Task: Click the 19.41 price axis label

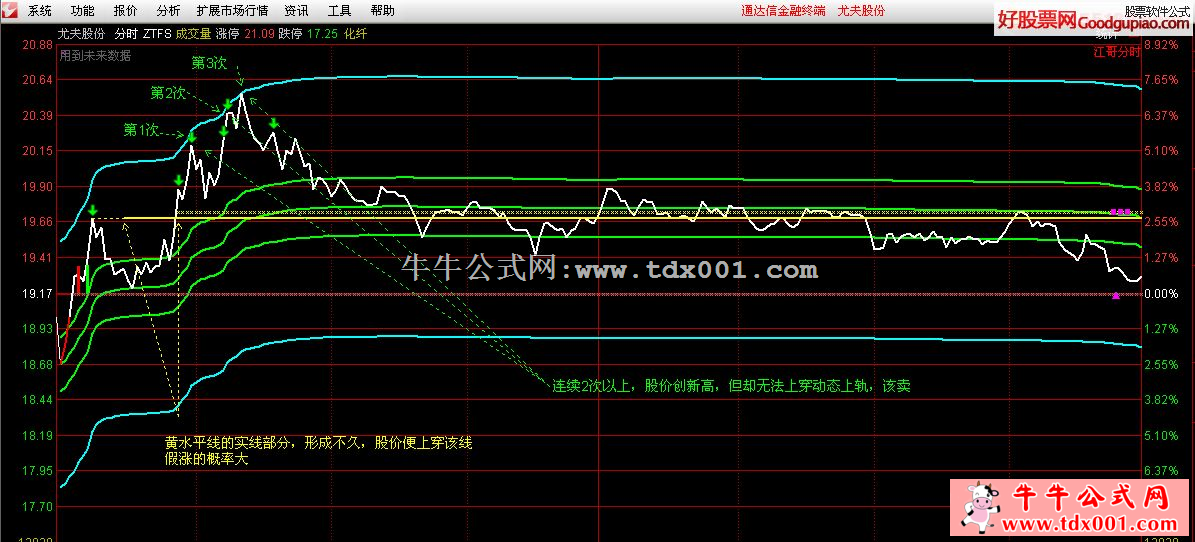Action: [x=36, y=258]
